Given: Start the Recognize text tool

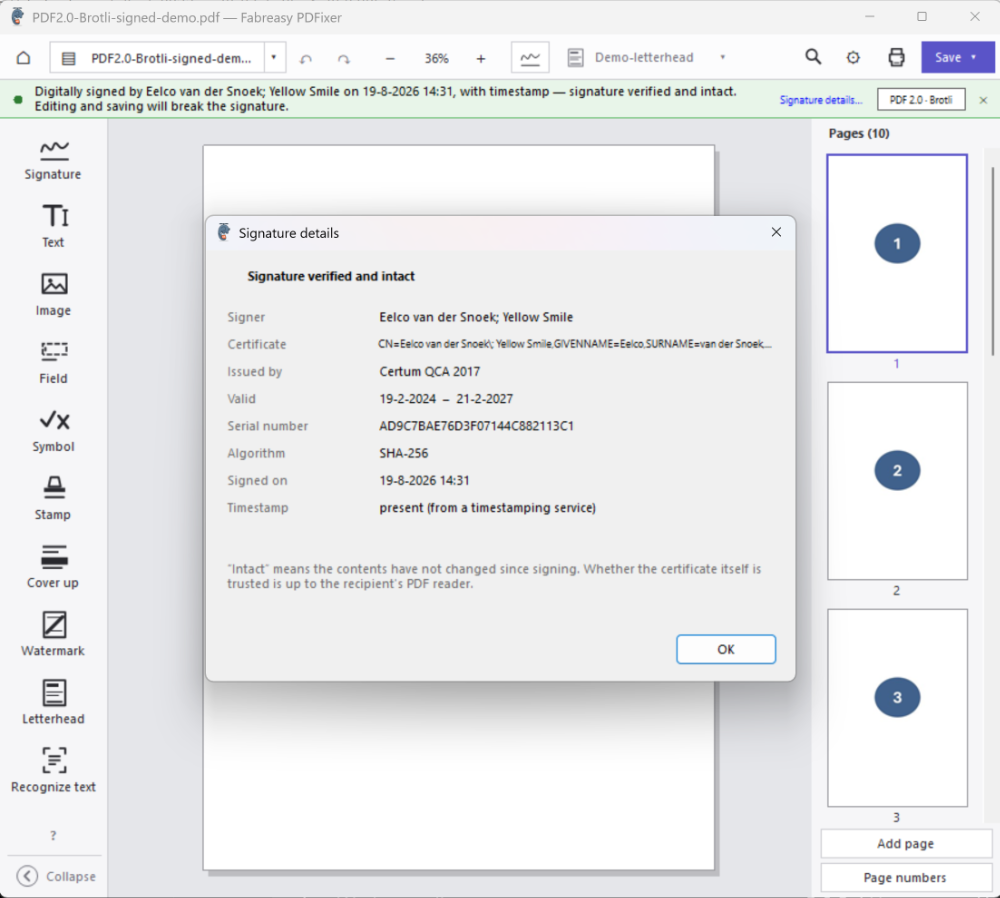Looking at the screenshot, I should (53, 770).
